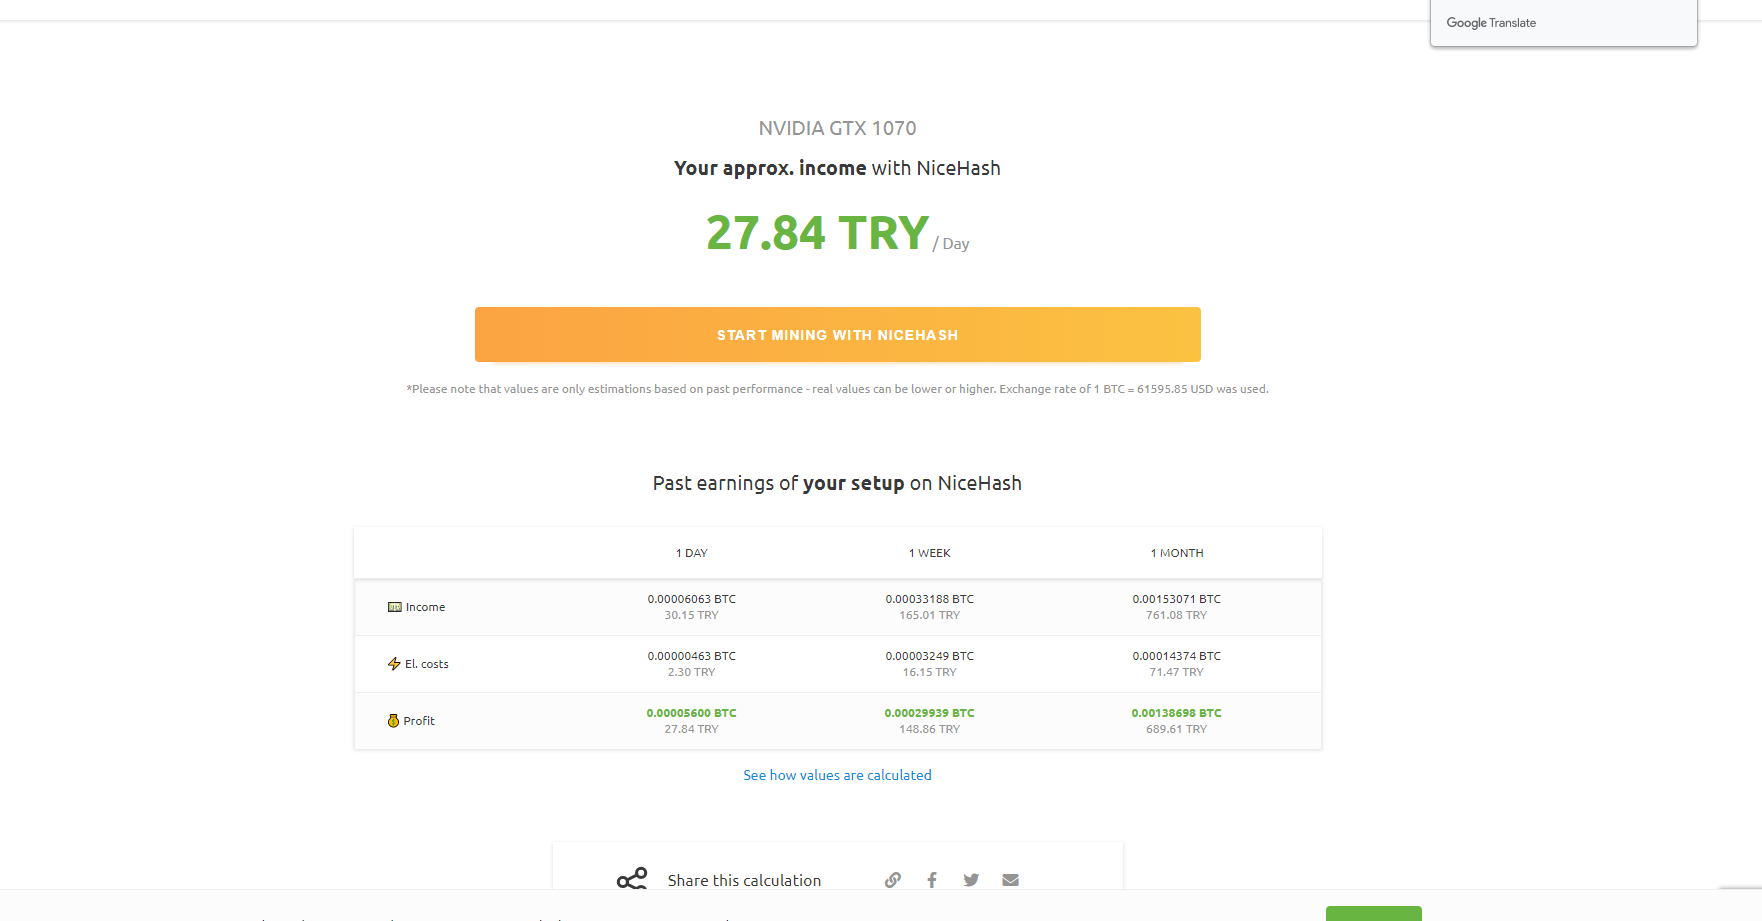
Task: Click the 16.15 TRY weekly electricity cost
Action: tap(930, 672)
